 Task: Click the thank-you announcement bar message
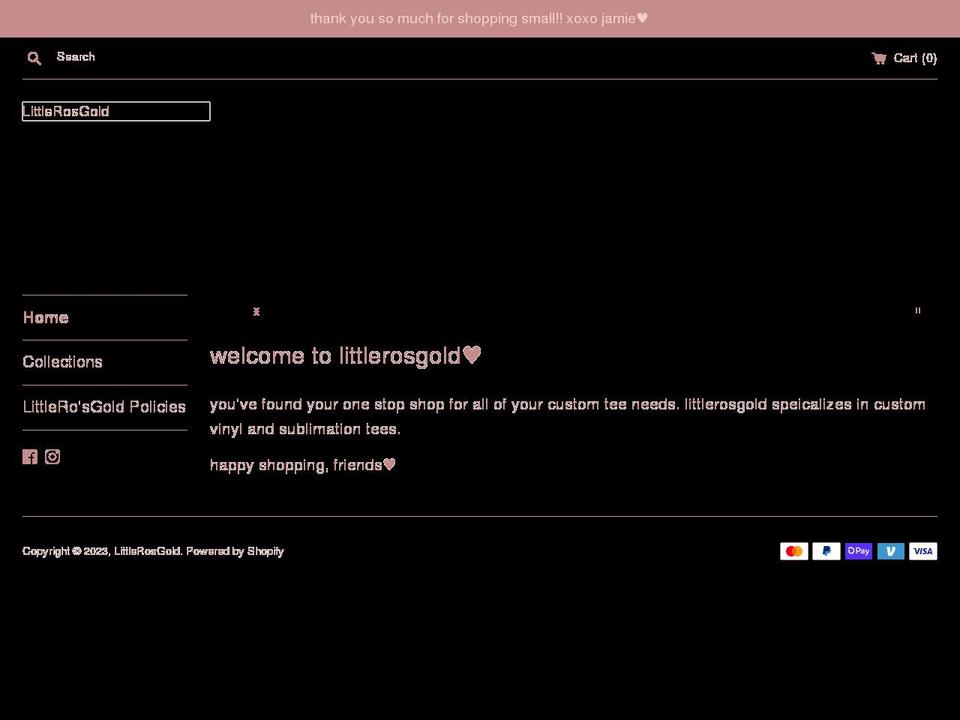(x=478, y=18)
